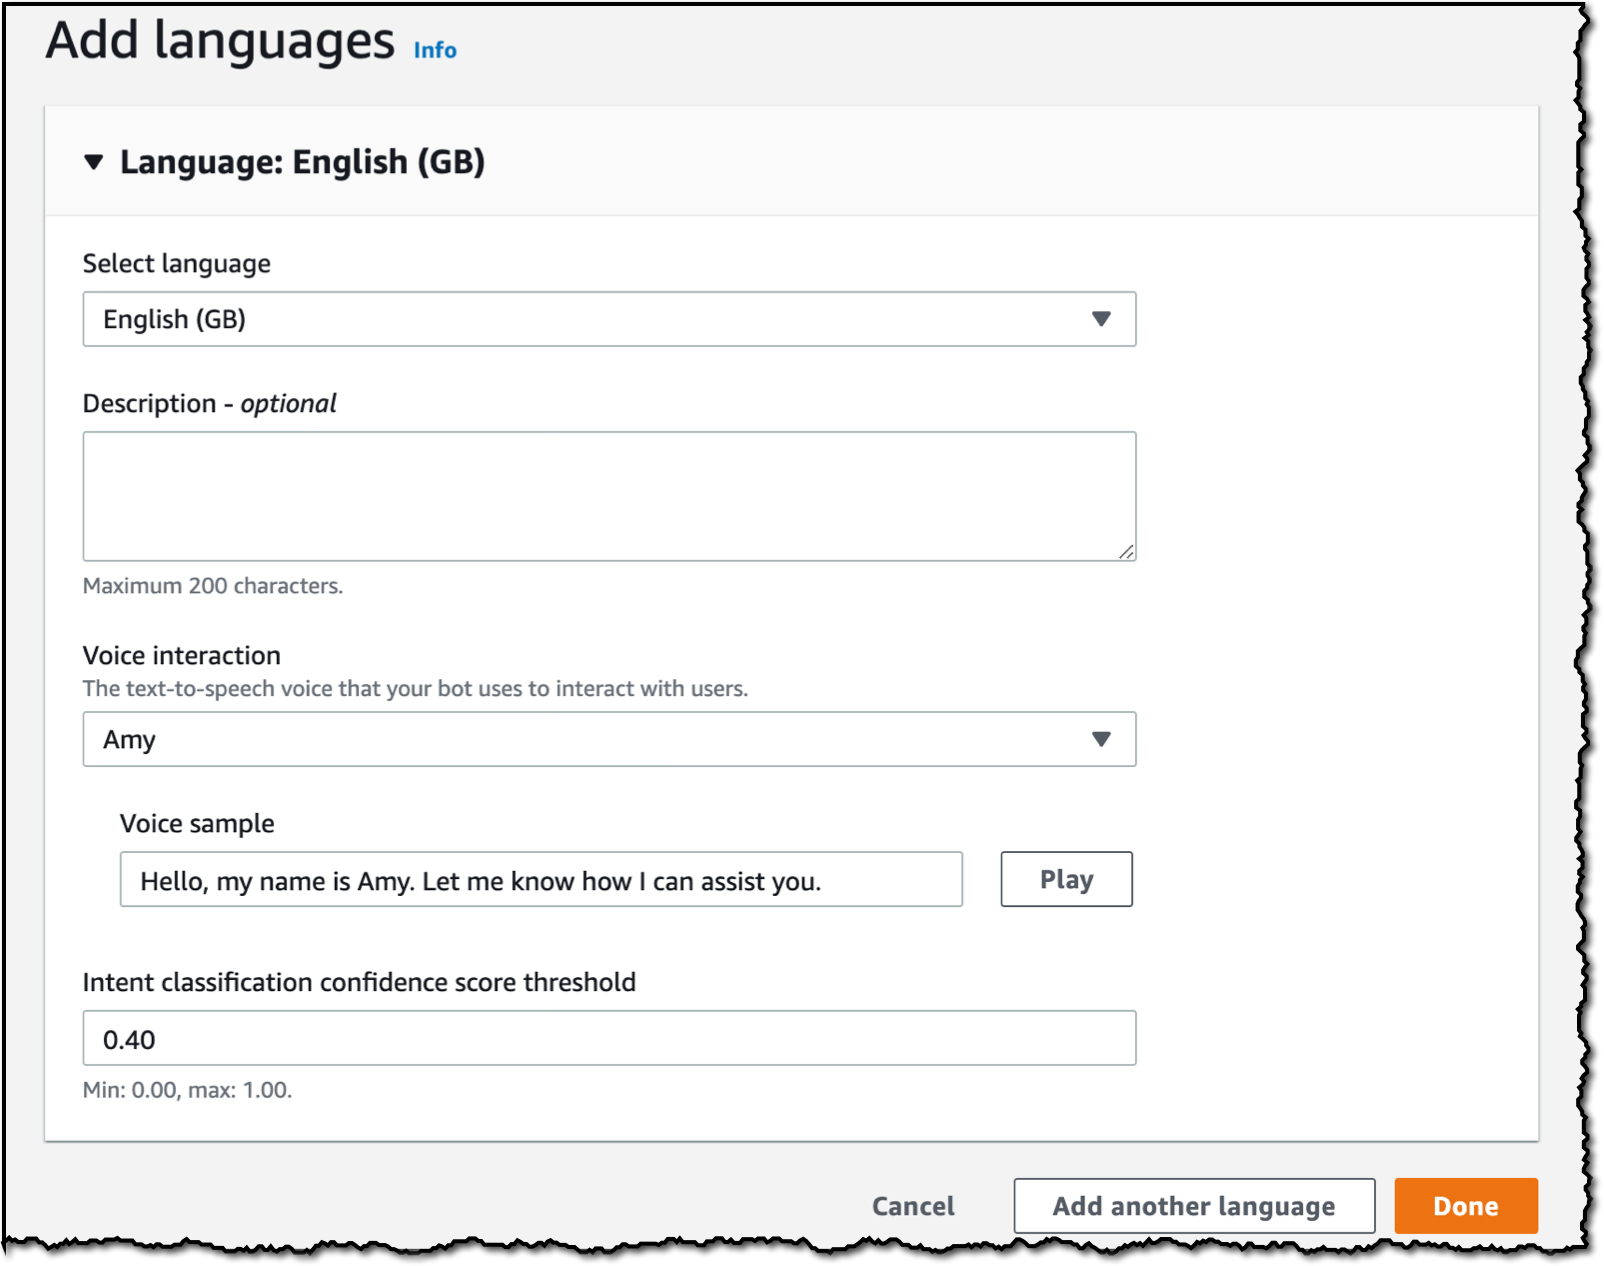Click the Voice interaction label
This screenshot has height=1266, width=1604.
[x=182, y=655]
